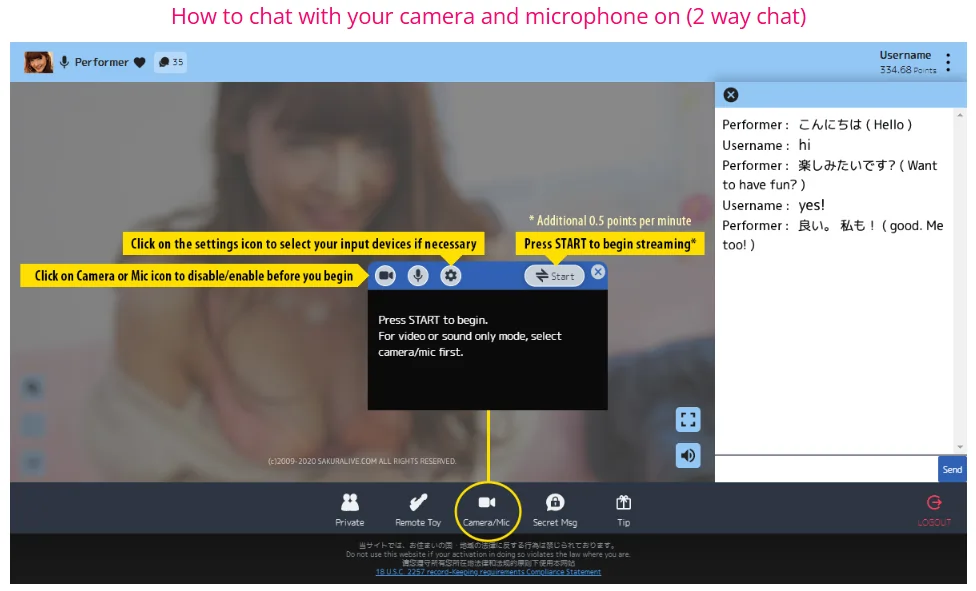This screenshot has height=591, width=976.
Task: Focus the chat message input field
Action: [826, 470]
